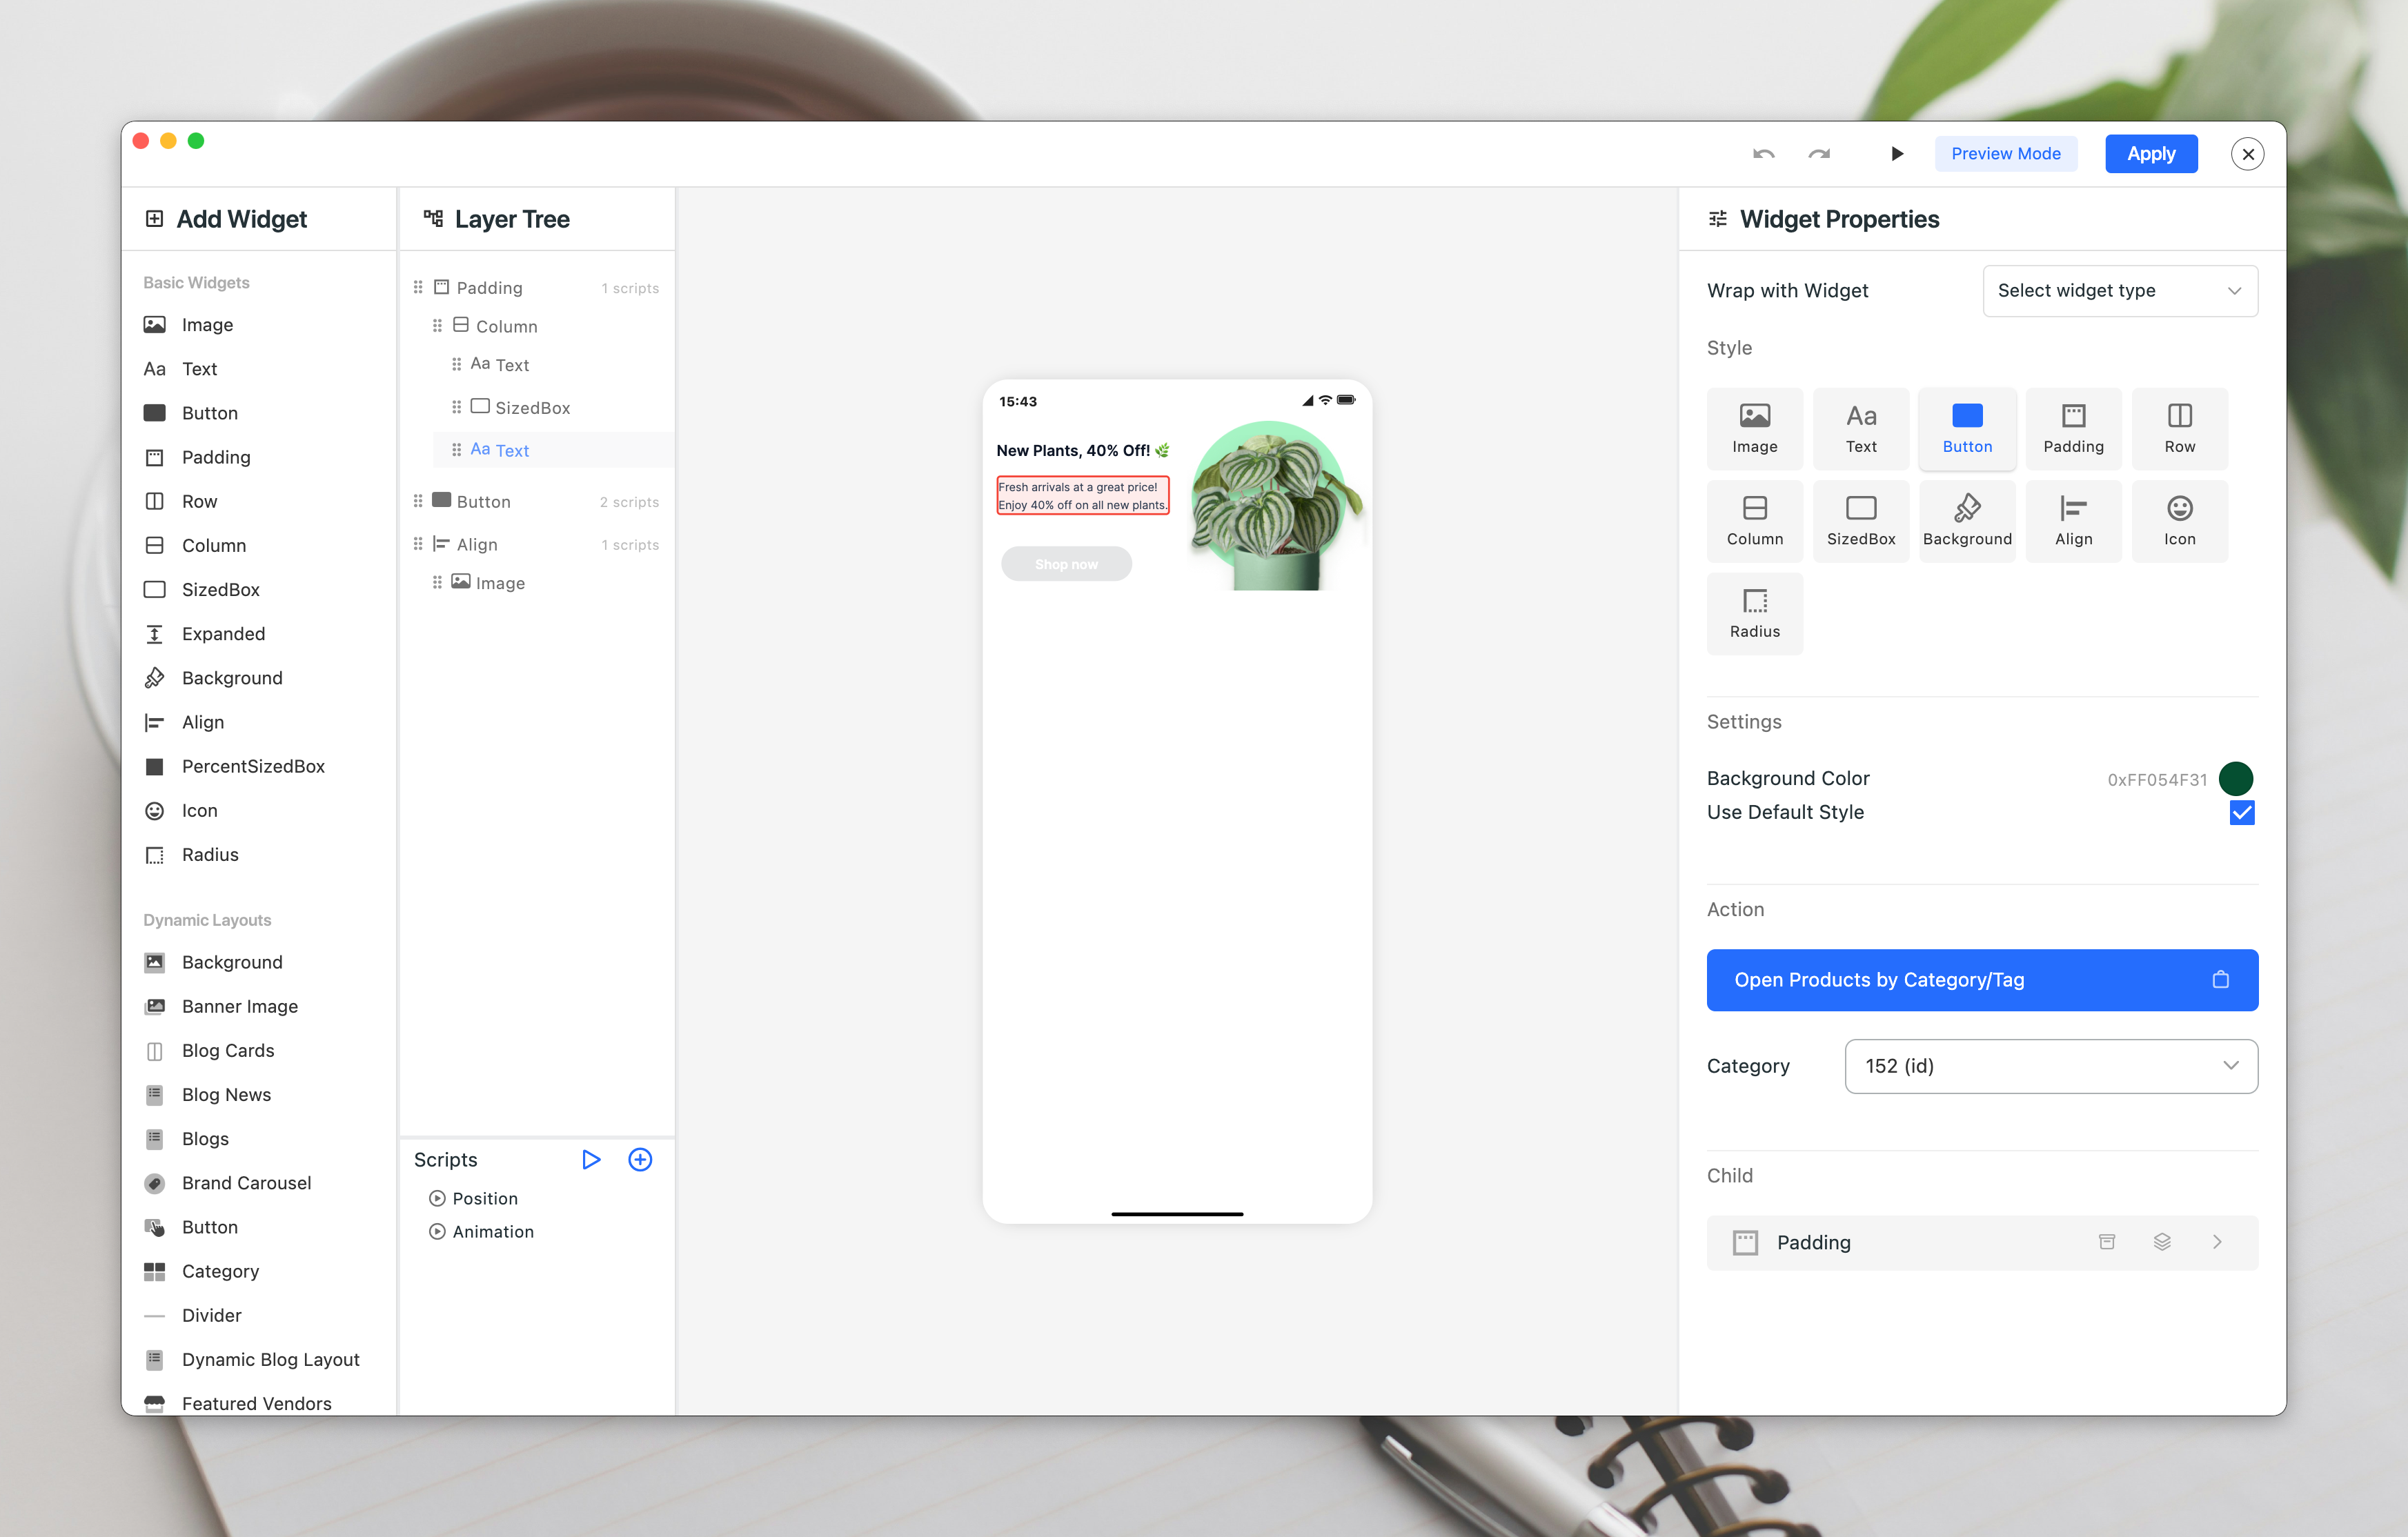
Task: Select the Position script entry
Action: tap(485, 1198)
